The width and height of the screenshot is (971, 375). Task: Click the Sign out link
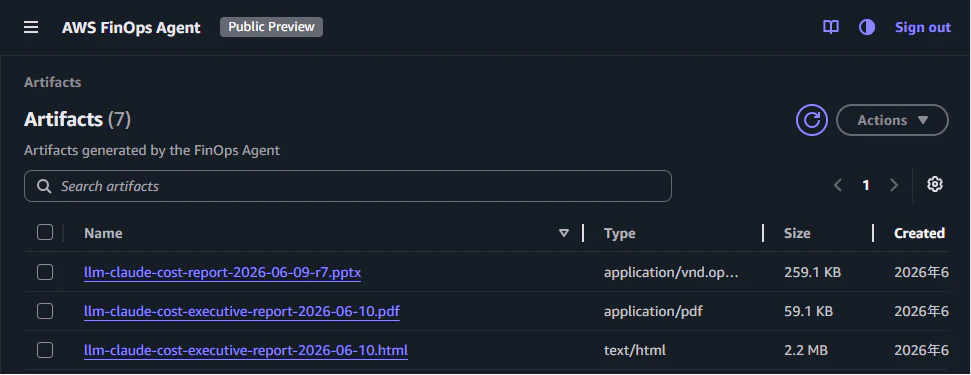[x=923, y=27]
